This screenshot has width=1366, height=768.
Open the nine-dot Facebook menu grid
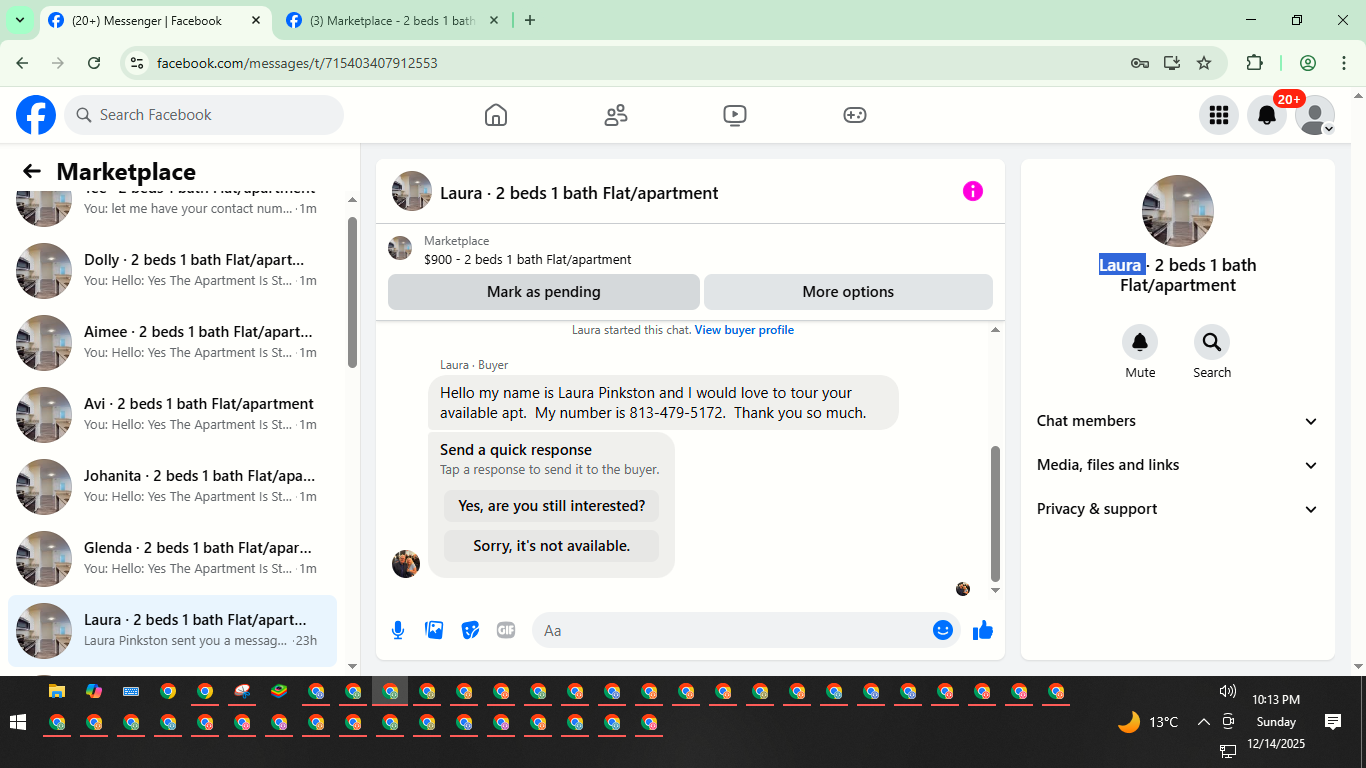[x=1218, y=115]
